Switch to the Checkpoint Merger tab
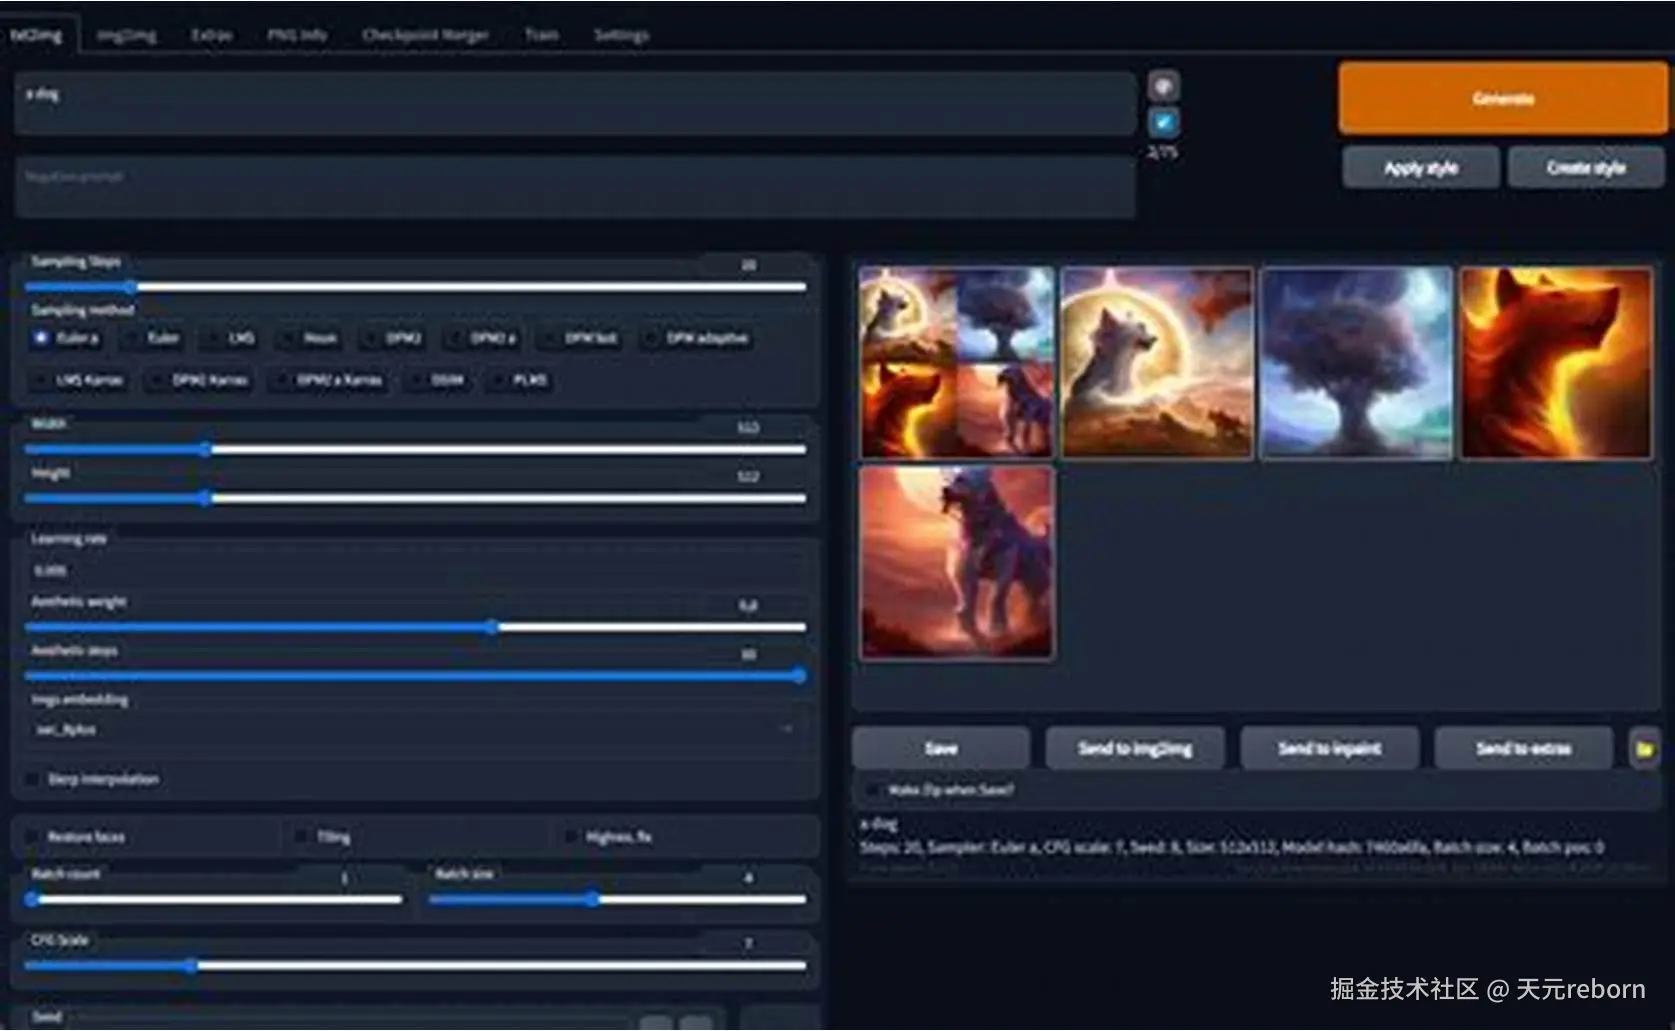1675x1031 pixels. [x=425, y=35]
